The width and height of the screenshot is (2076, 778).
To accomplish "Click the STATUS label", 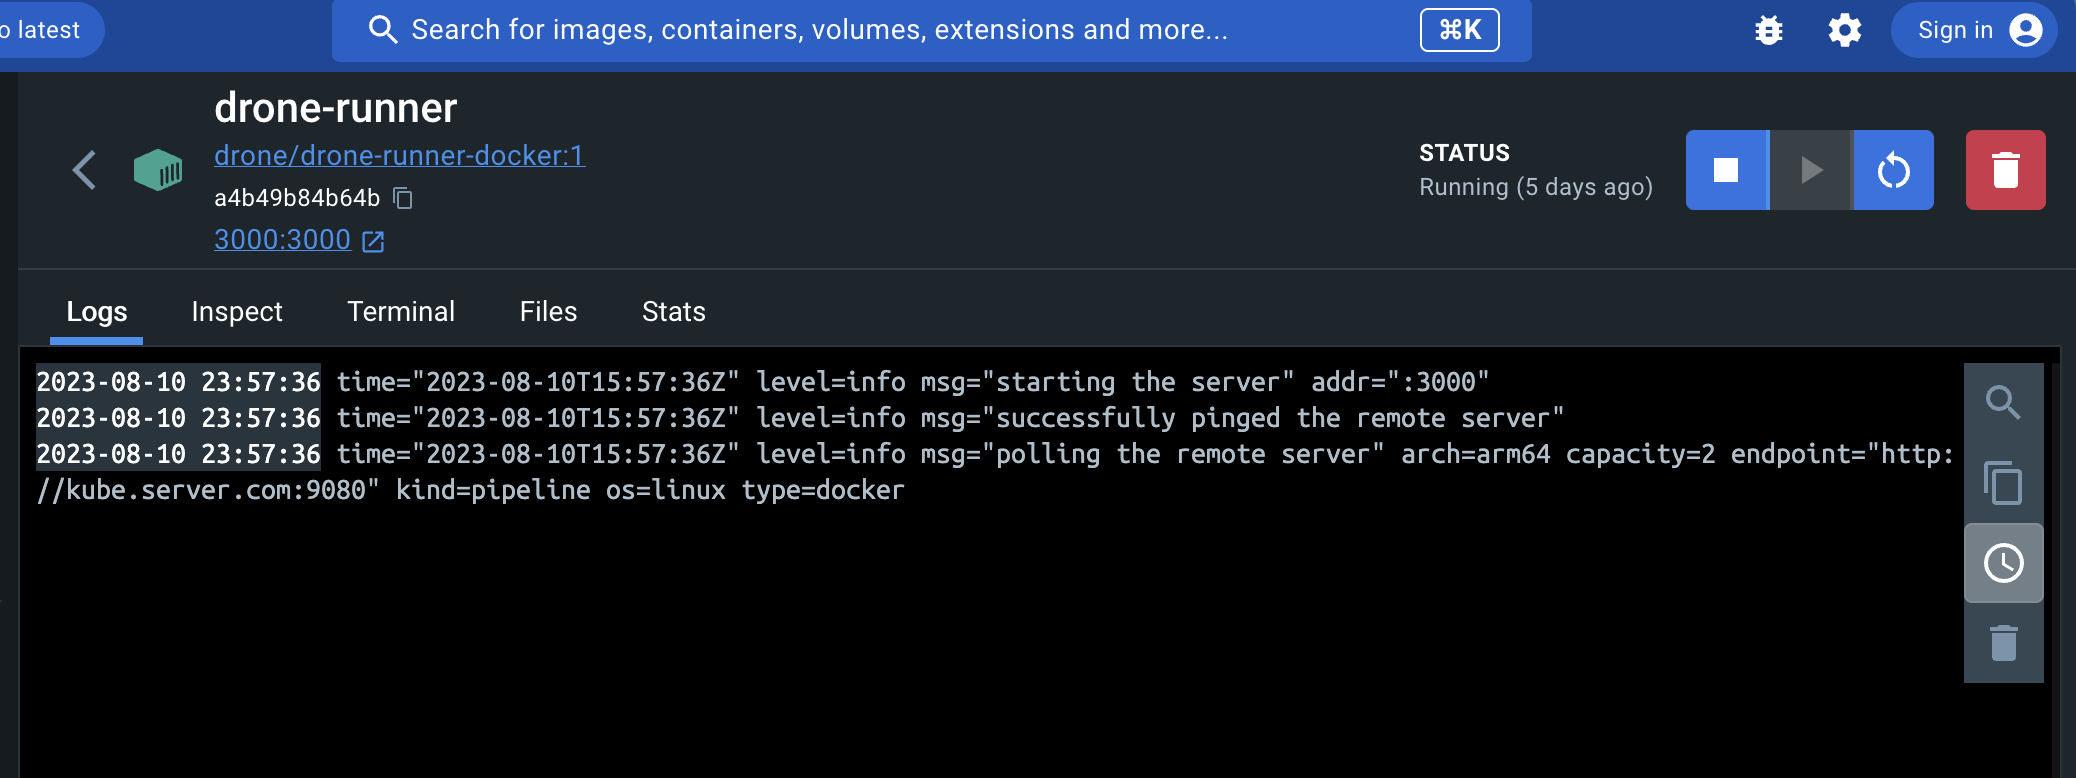I will coord(1464,153).
